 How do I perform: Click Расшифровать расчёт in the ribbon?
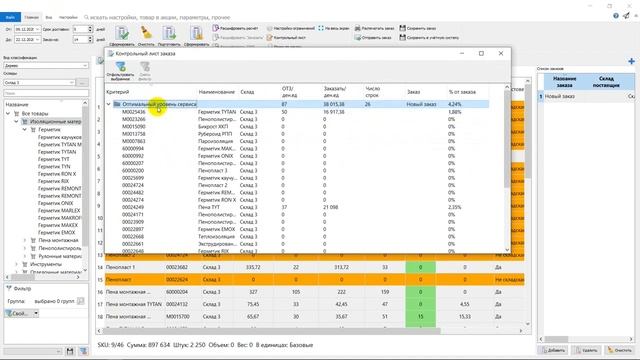(x=235, y=28)
